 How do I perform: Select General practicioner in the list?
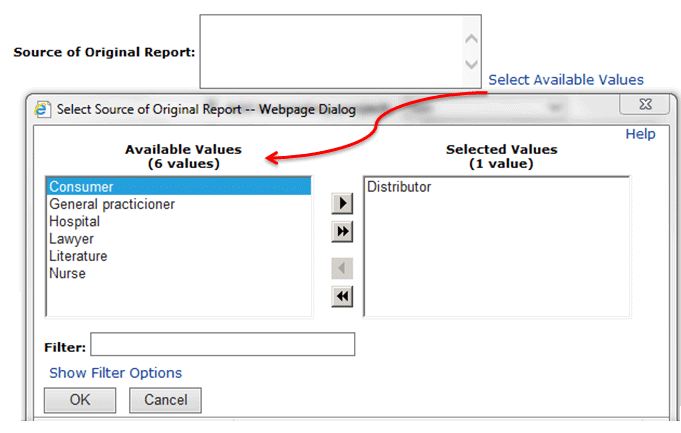pyautogui.click(x=112, y=204)
